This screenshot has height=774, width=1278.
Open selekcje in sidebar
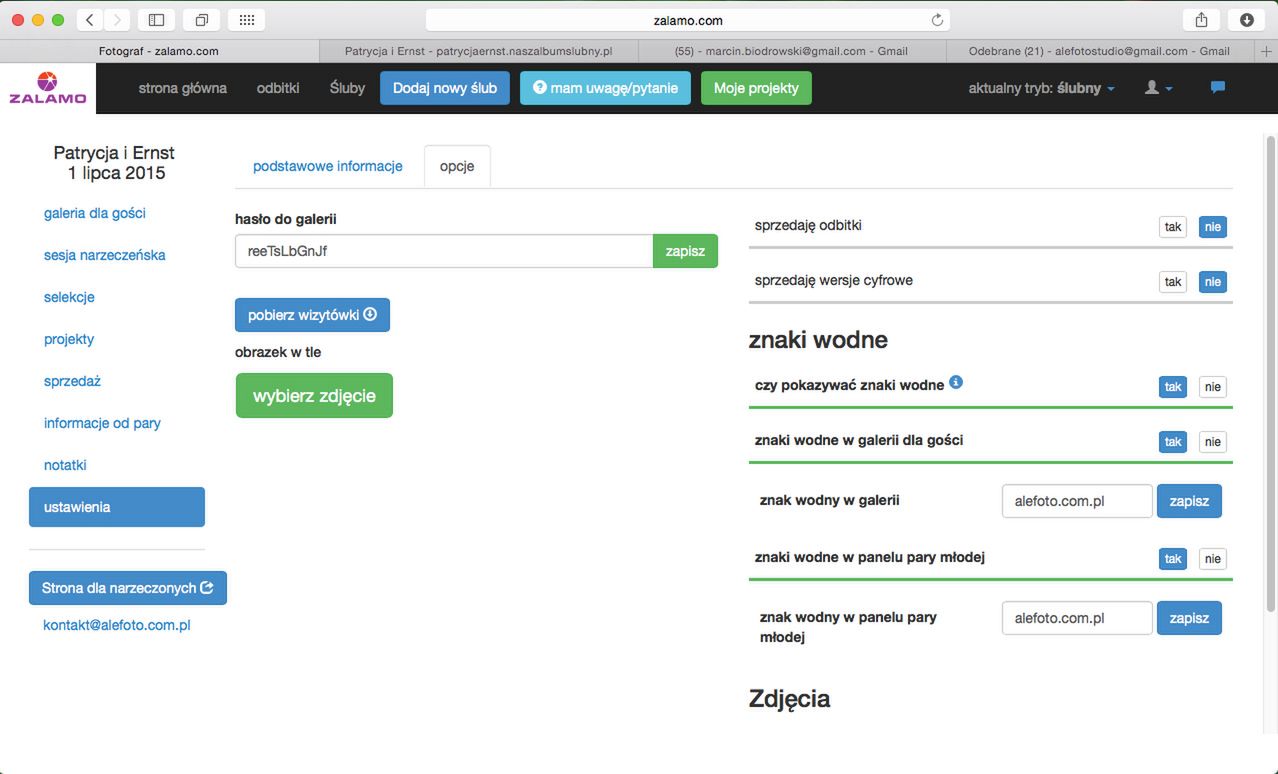[x=69, y=297]
